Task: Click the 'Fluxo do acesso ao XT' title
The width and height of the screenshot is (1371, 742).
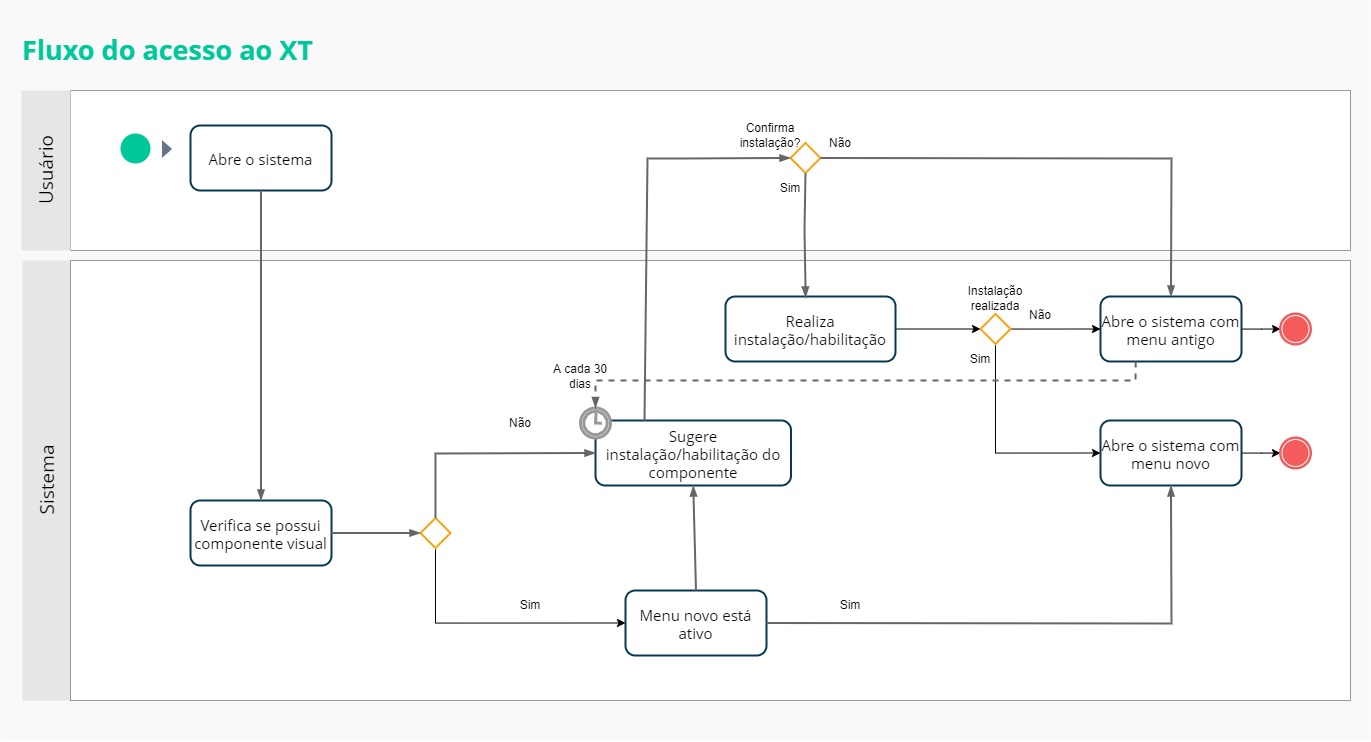Action: [x=168, y=51]
